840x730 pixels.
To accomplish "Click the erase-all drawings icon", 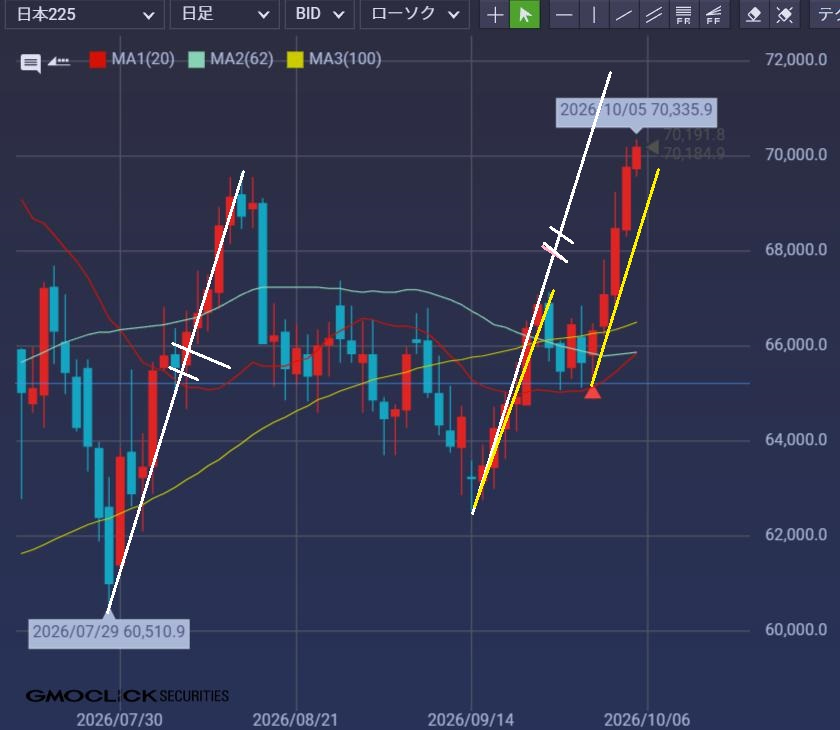I will pos(784,14).
